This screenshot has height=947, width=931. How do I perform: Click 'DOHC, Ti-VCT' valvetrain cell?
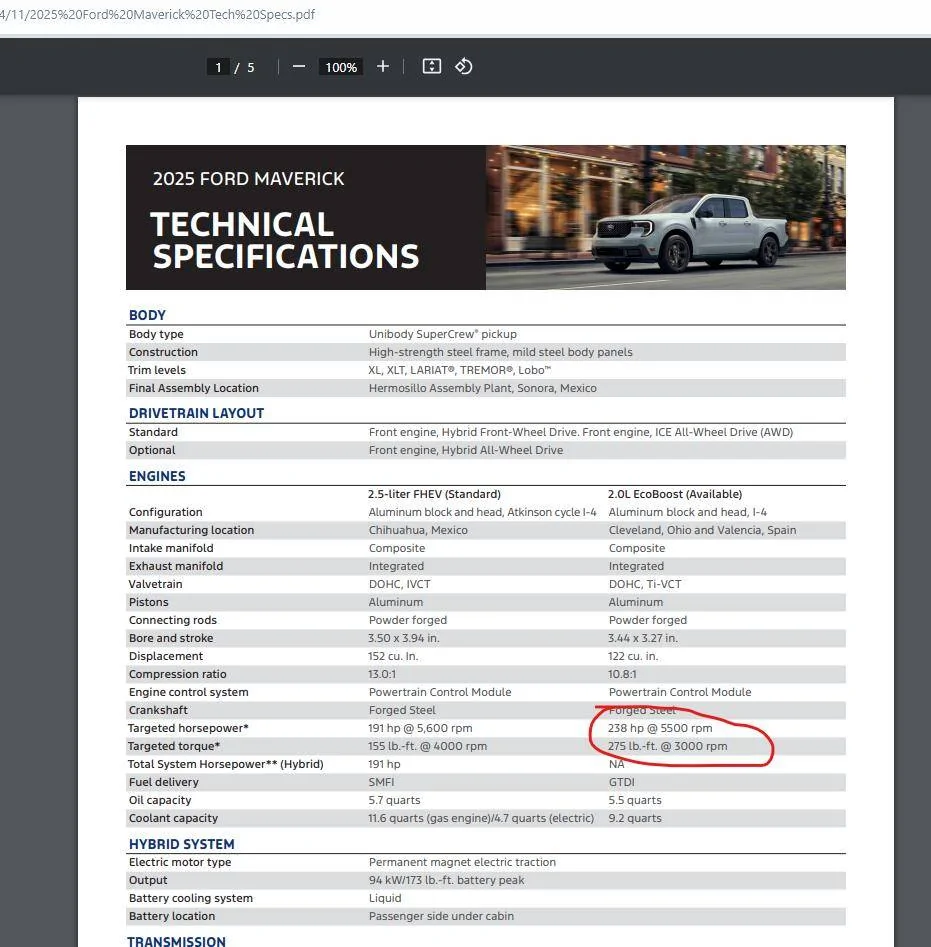pos(645,584)
